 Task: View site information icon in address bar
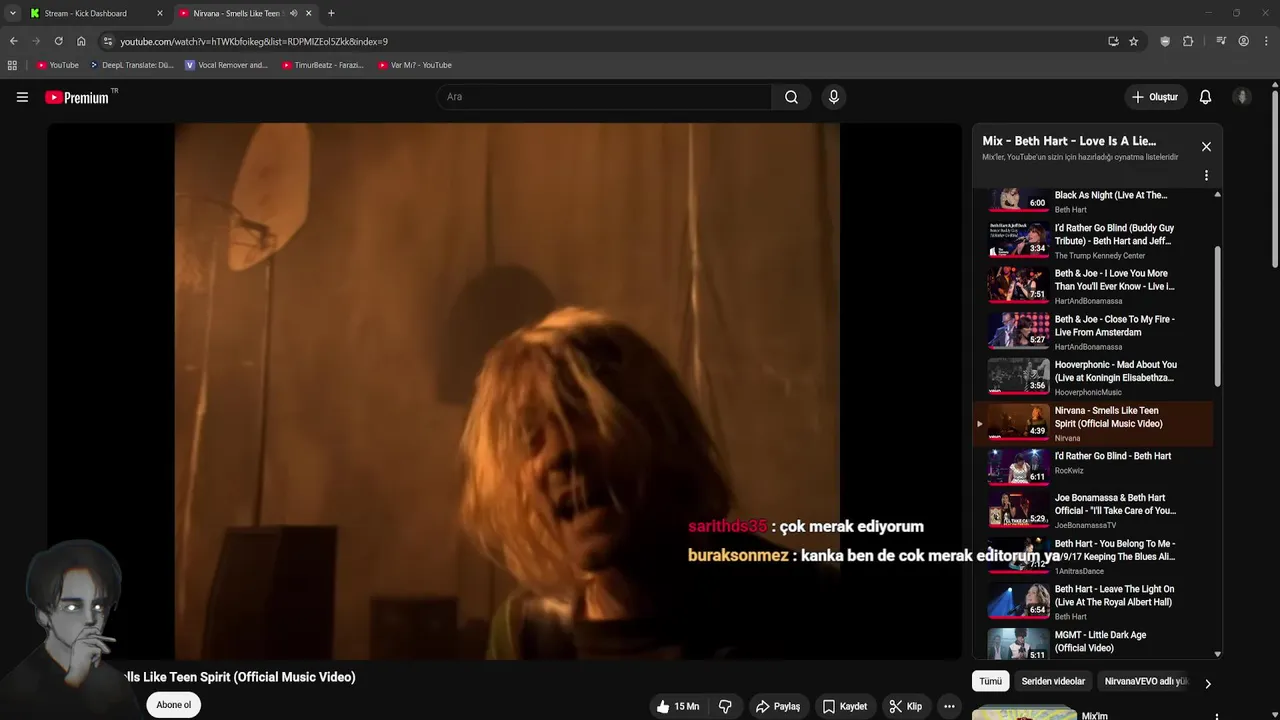pos(108,41)
